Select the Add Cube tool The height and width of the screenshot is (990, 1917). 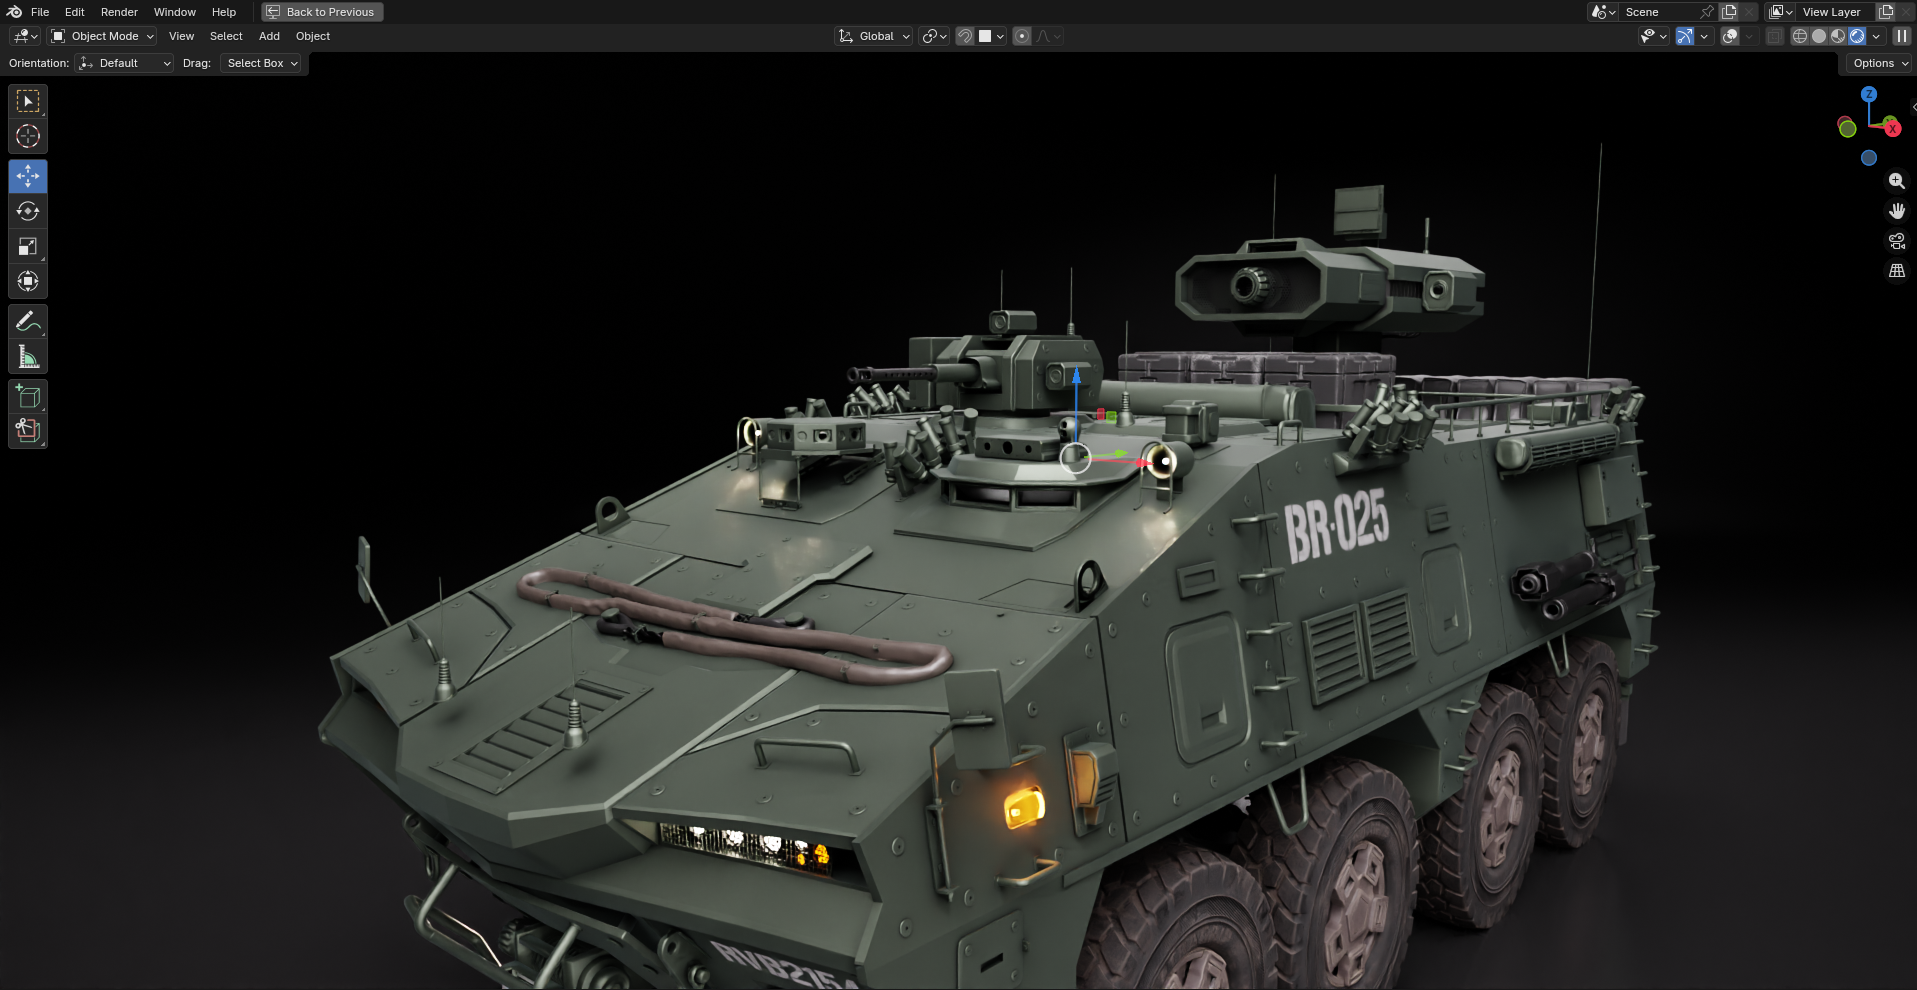28,397
